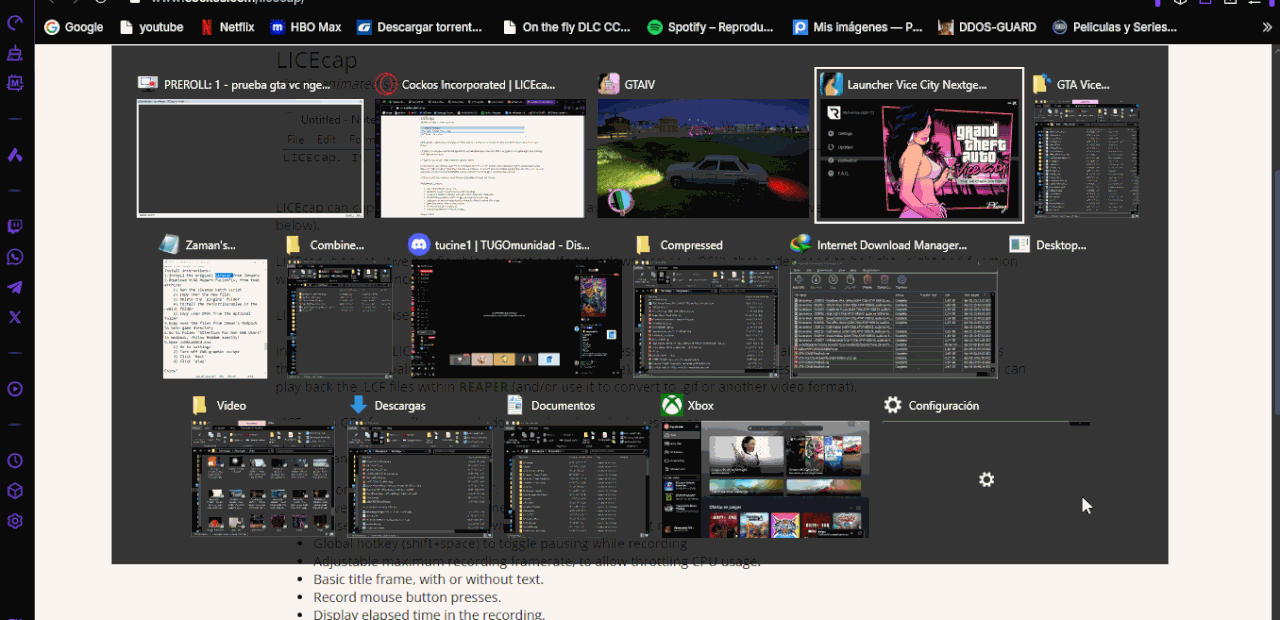Viewport: 1280px width, 620px height.
Task: Switch to Internet Download Manager window
Action: [893, 307]
